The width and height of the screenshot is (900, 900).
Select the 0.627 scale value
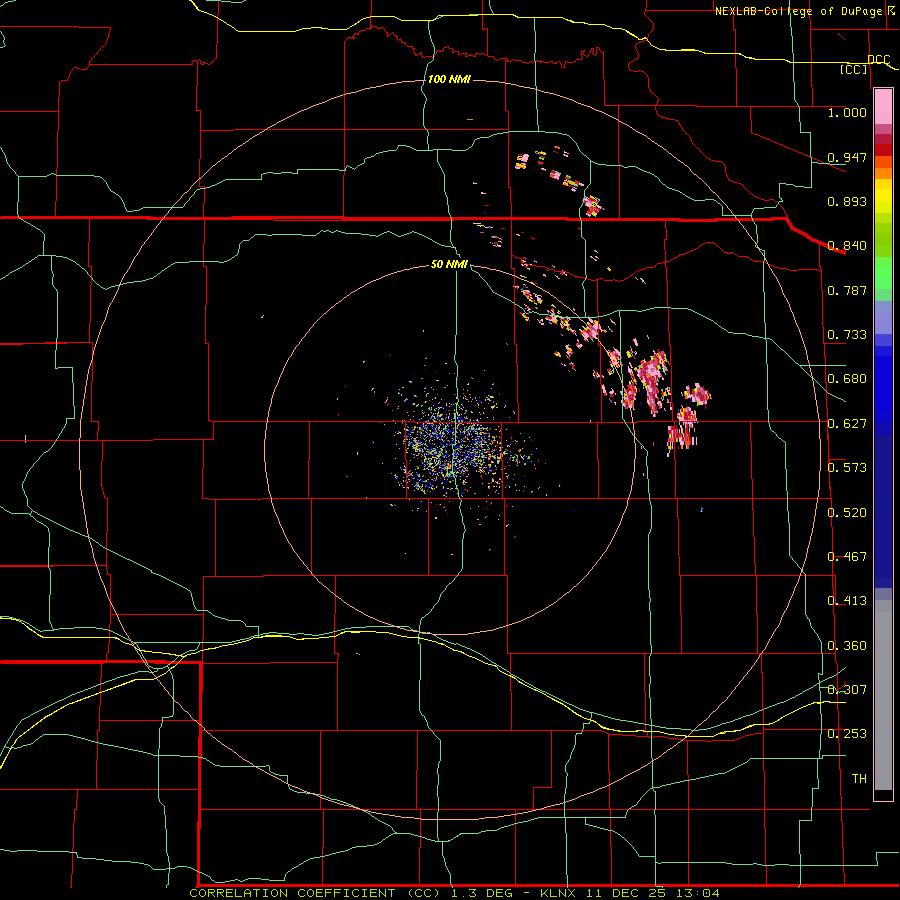coord(847,424)
